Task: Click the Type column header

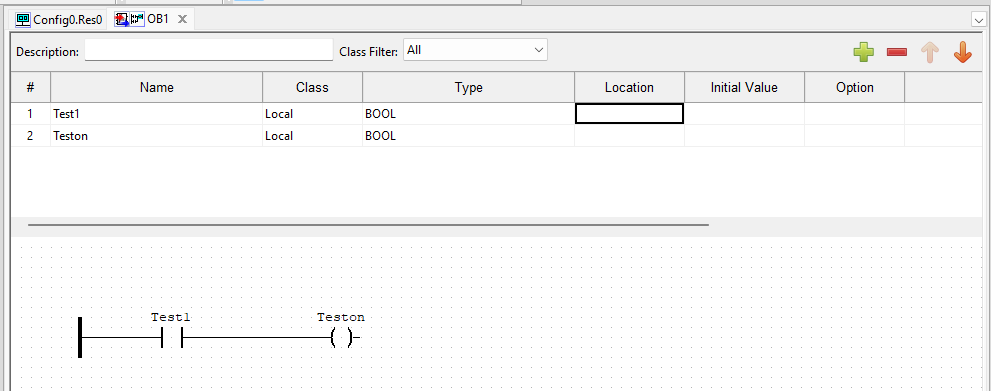Action: [468, 87]
